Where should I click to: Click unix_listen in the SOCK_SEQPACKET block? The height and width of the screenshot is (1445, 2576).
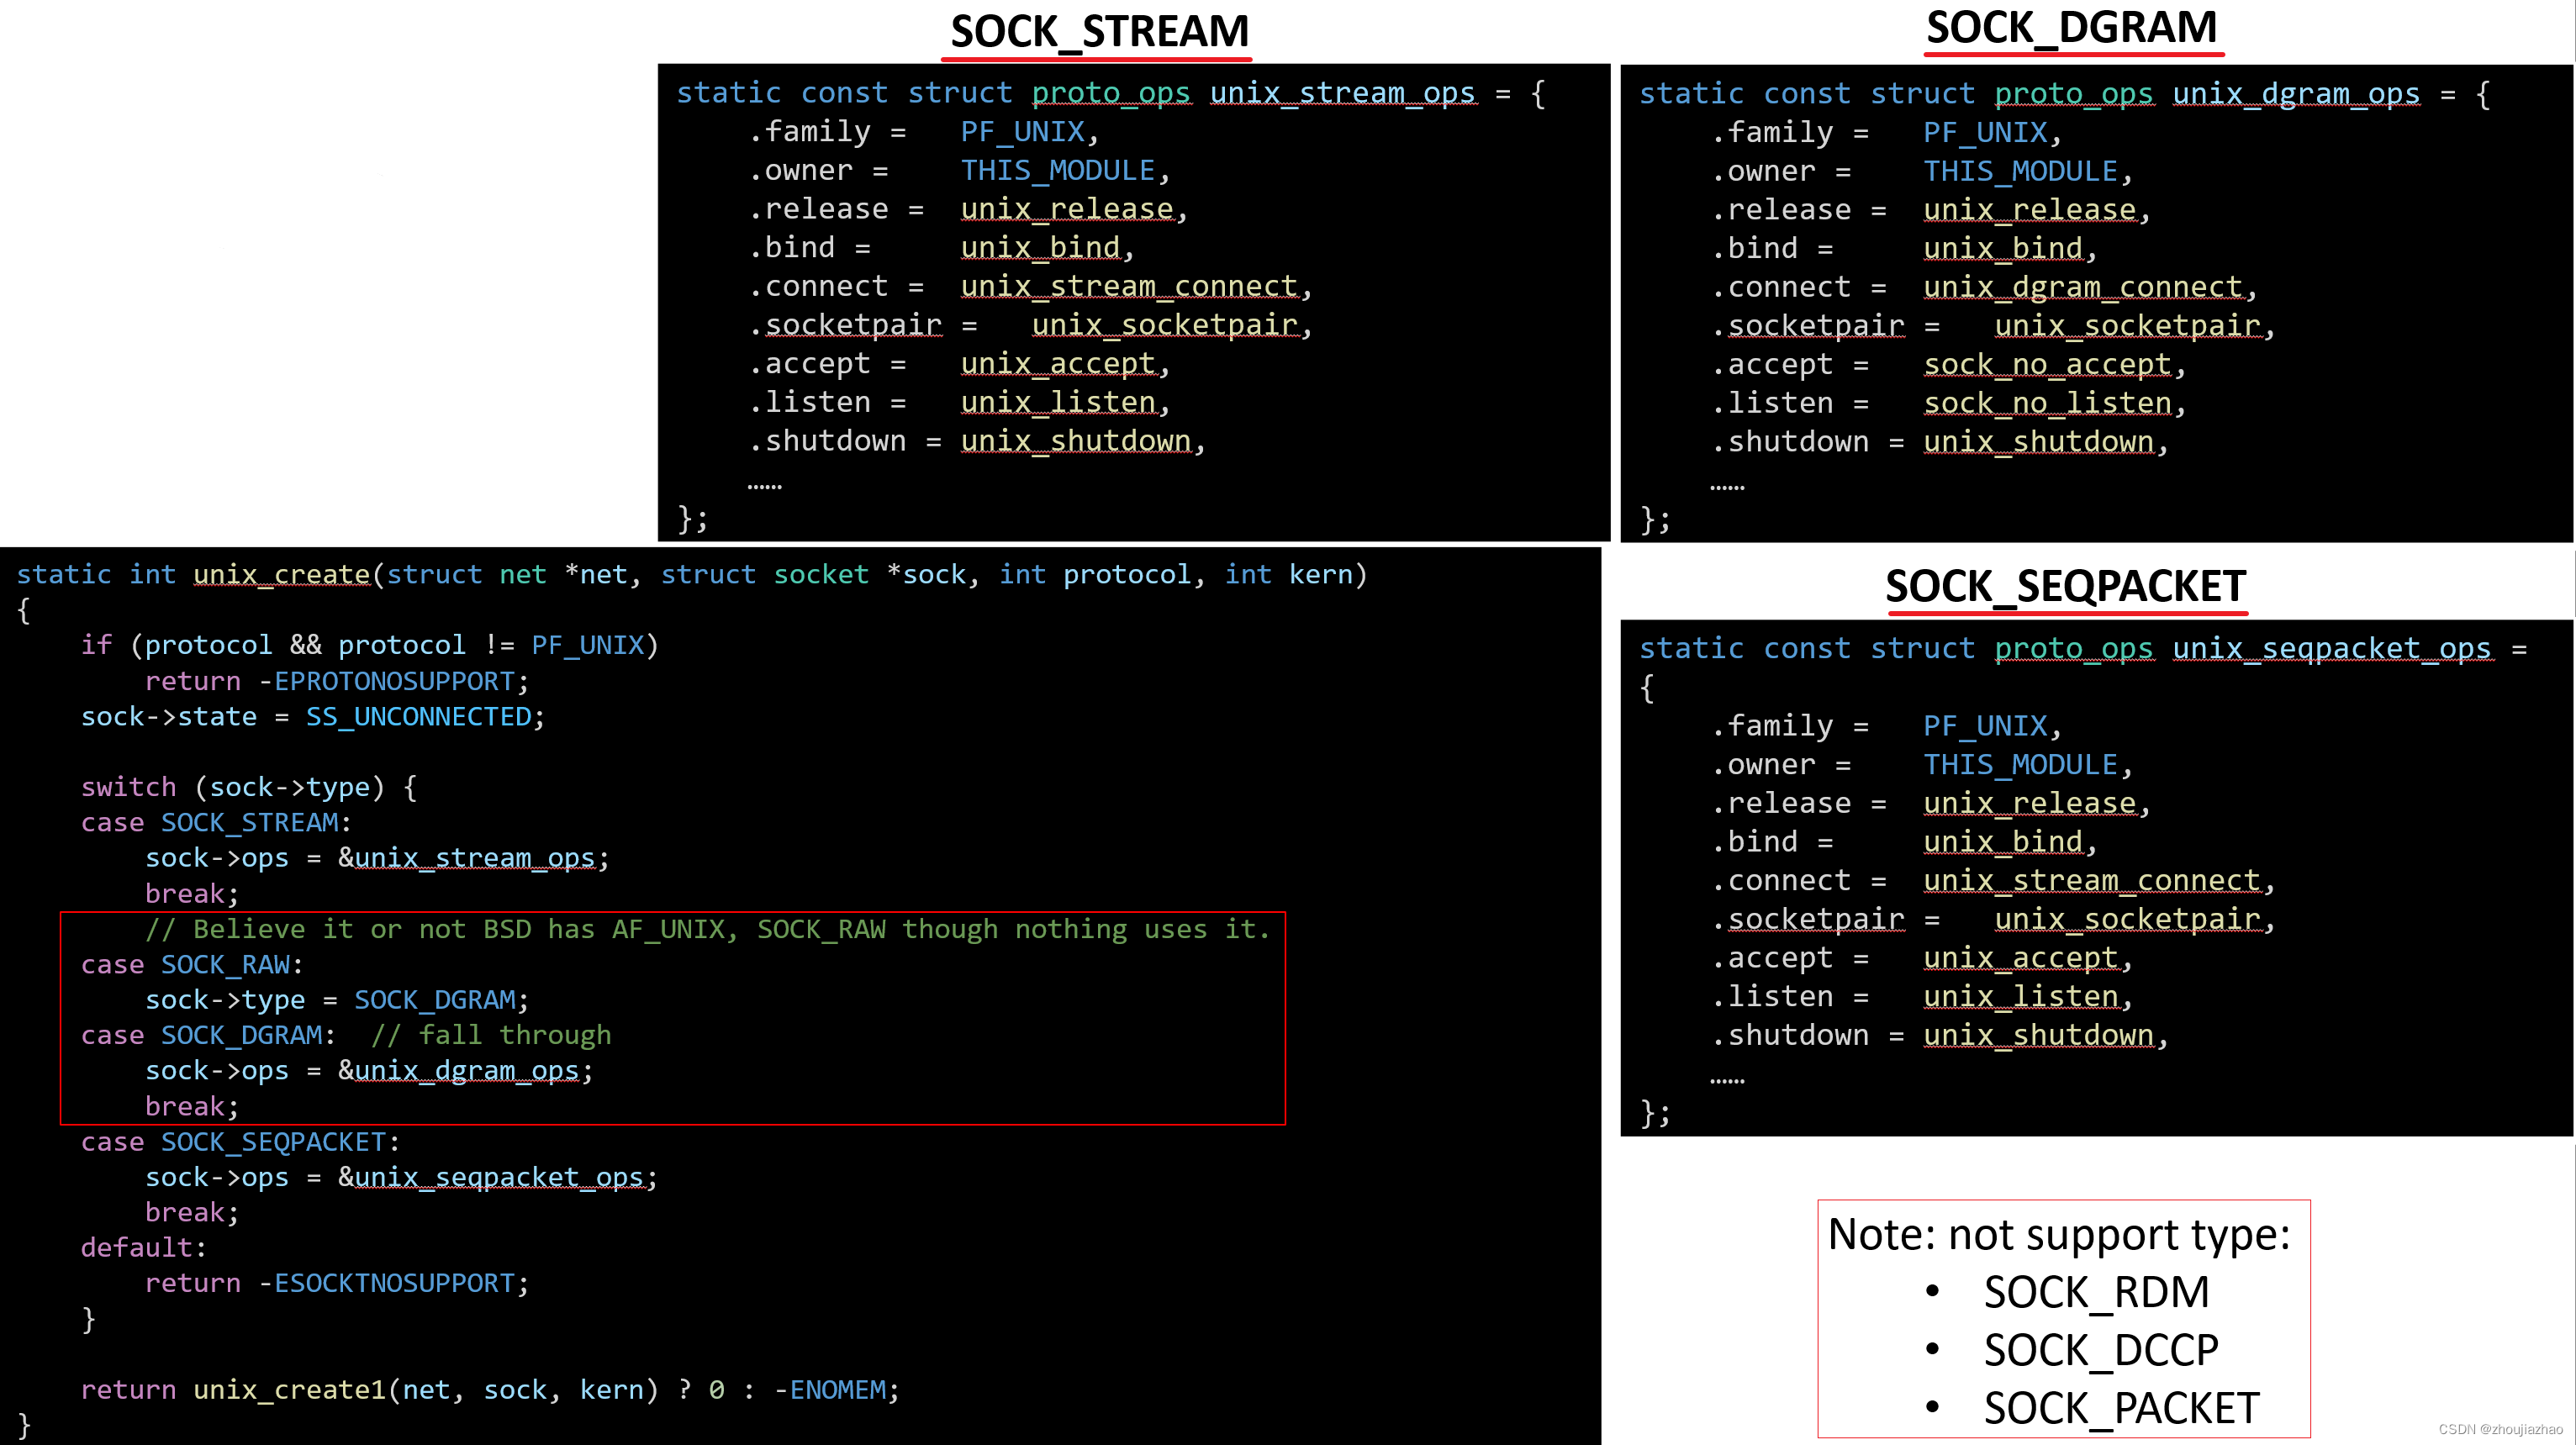pyautogui.click(x=2021, y=997)
